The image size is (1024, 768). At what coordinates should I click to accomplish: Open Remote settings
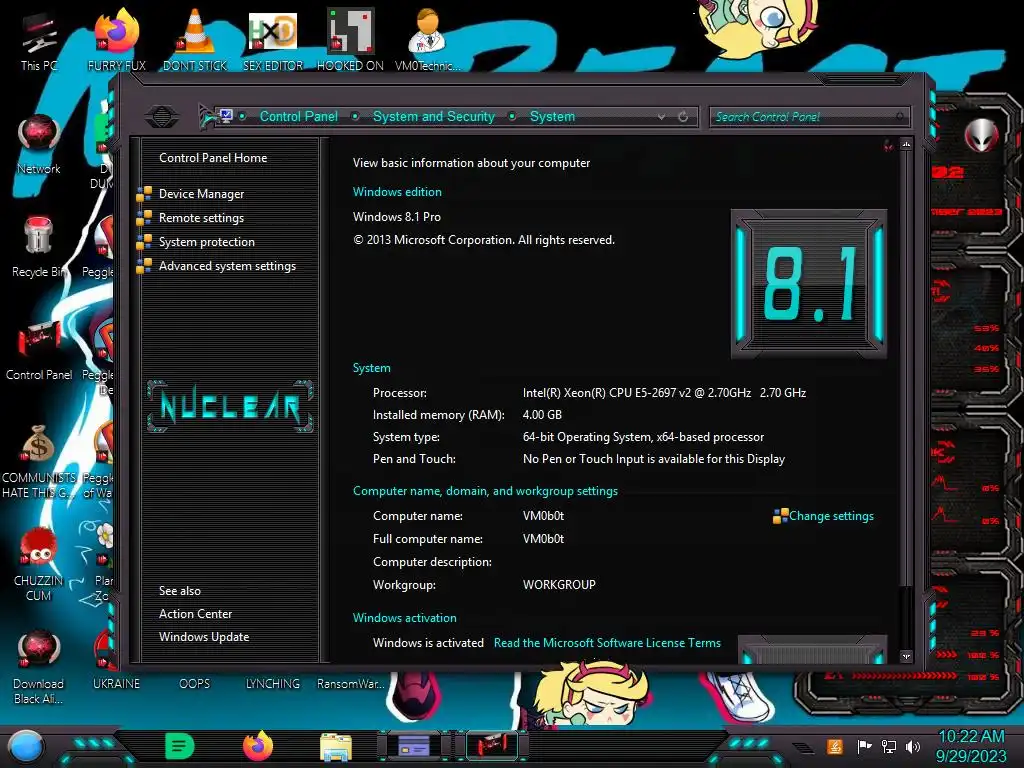pyautogui.click(x=201, y=218)
